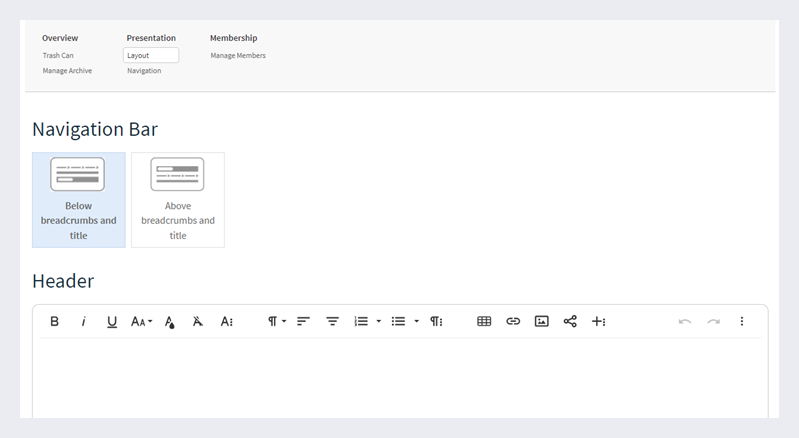Screen dimensions: 799x438
Task: Insert a table into the header
Action: click(484, 321)
